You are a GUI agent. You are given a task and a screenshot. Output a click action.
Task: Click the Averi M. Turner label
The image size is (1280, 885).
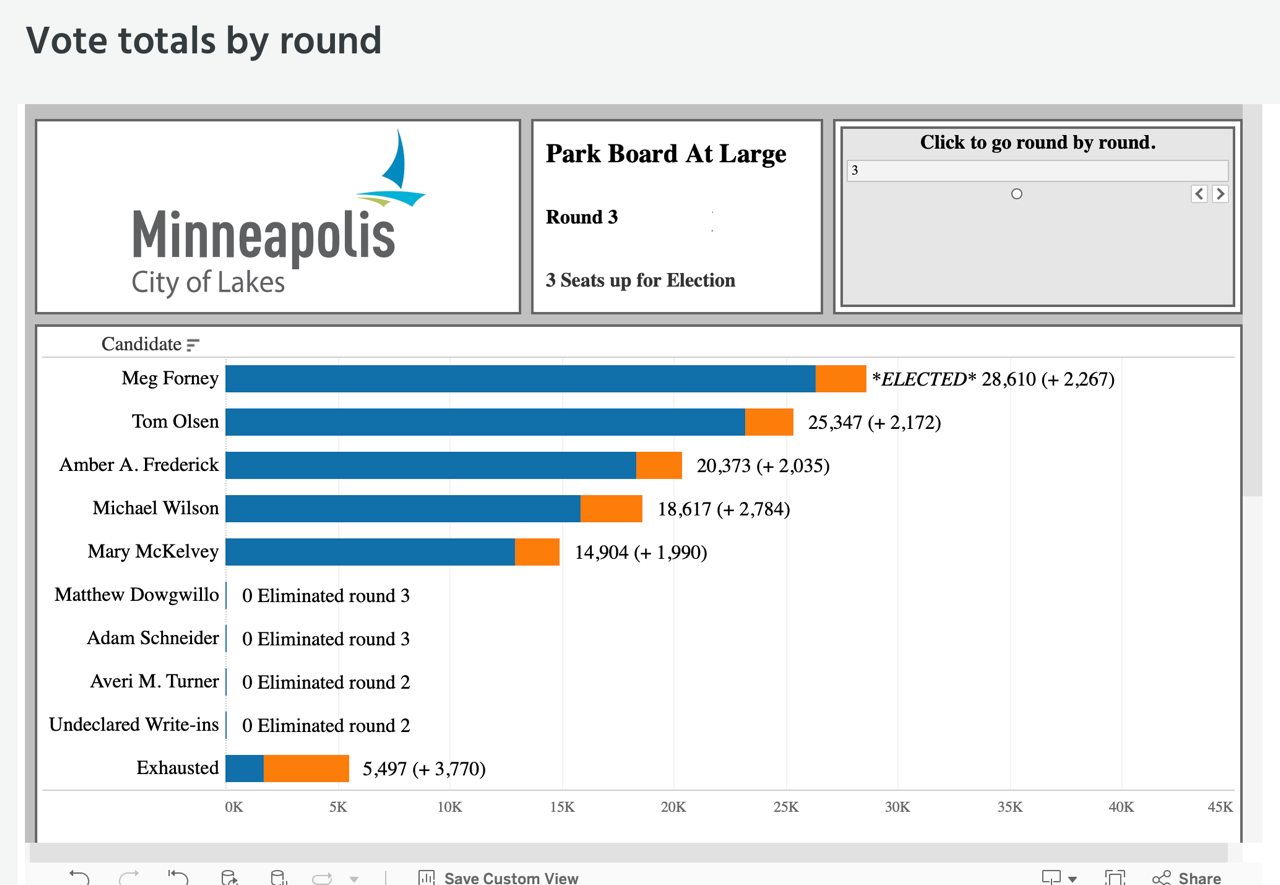(x=154, y=681)
